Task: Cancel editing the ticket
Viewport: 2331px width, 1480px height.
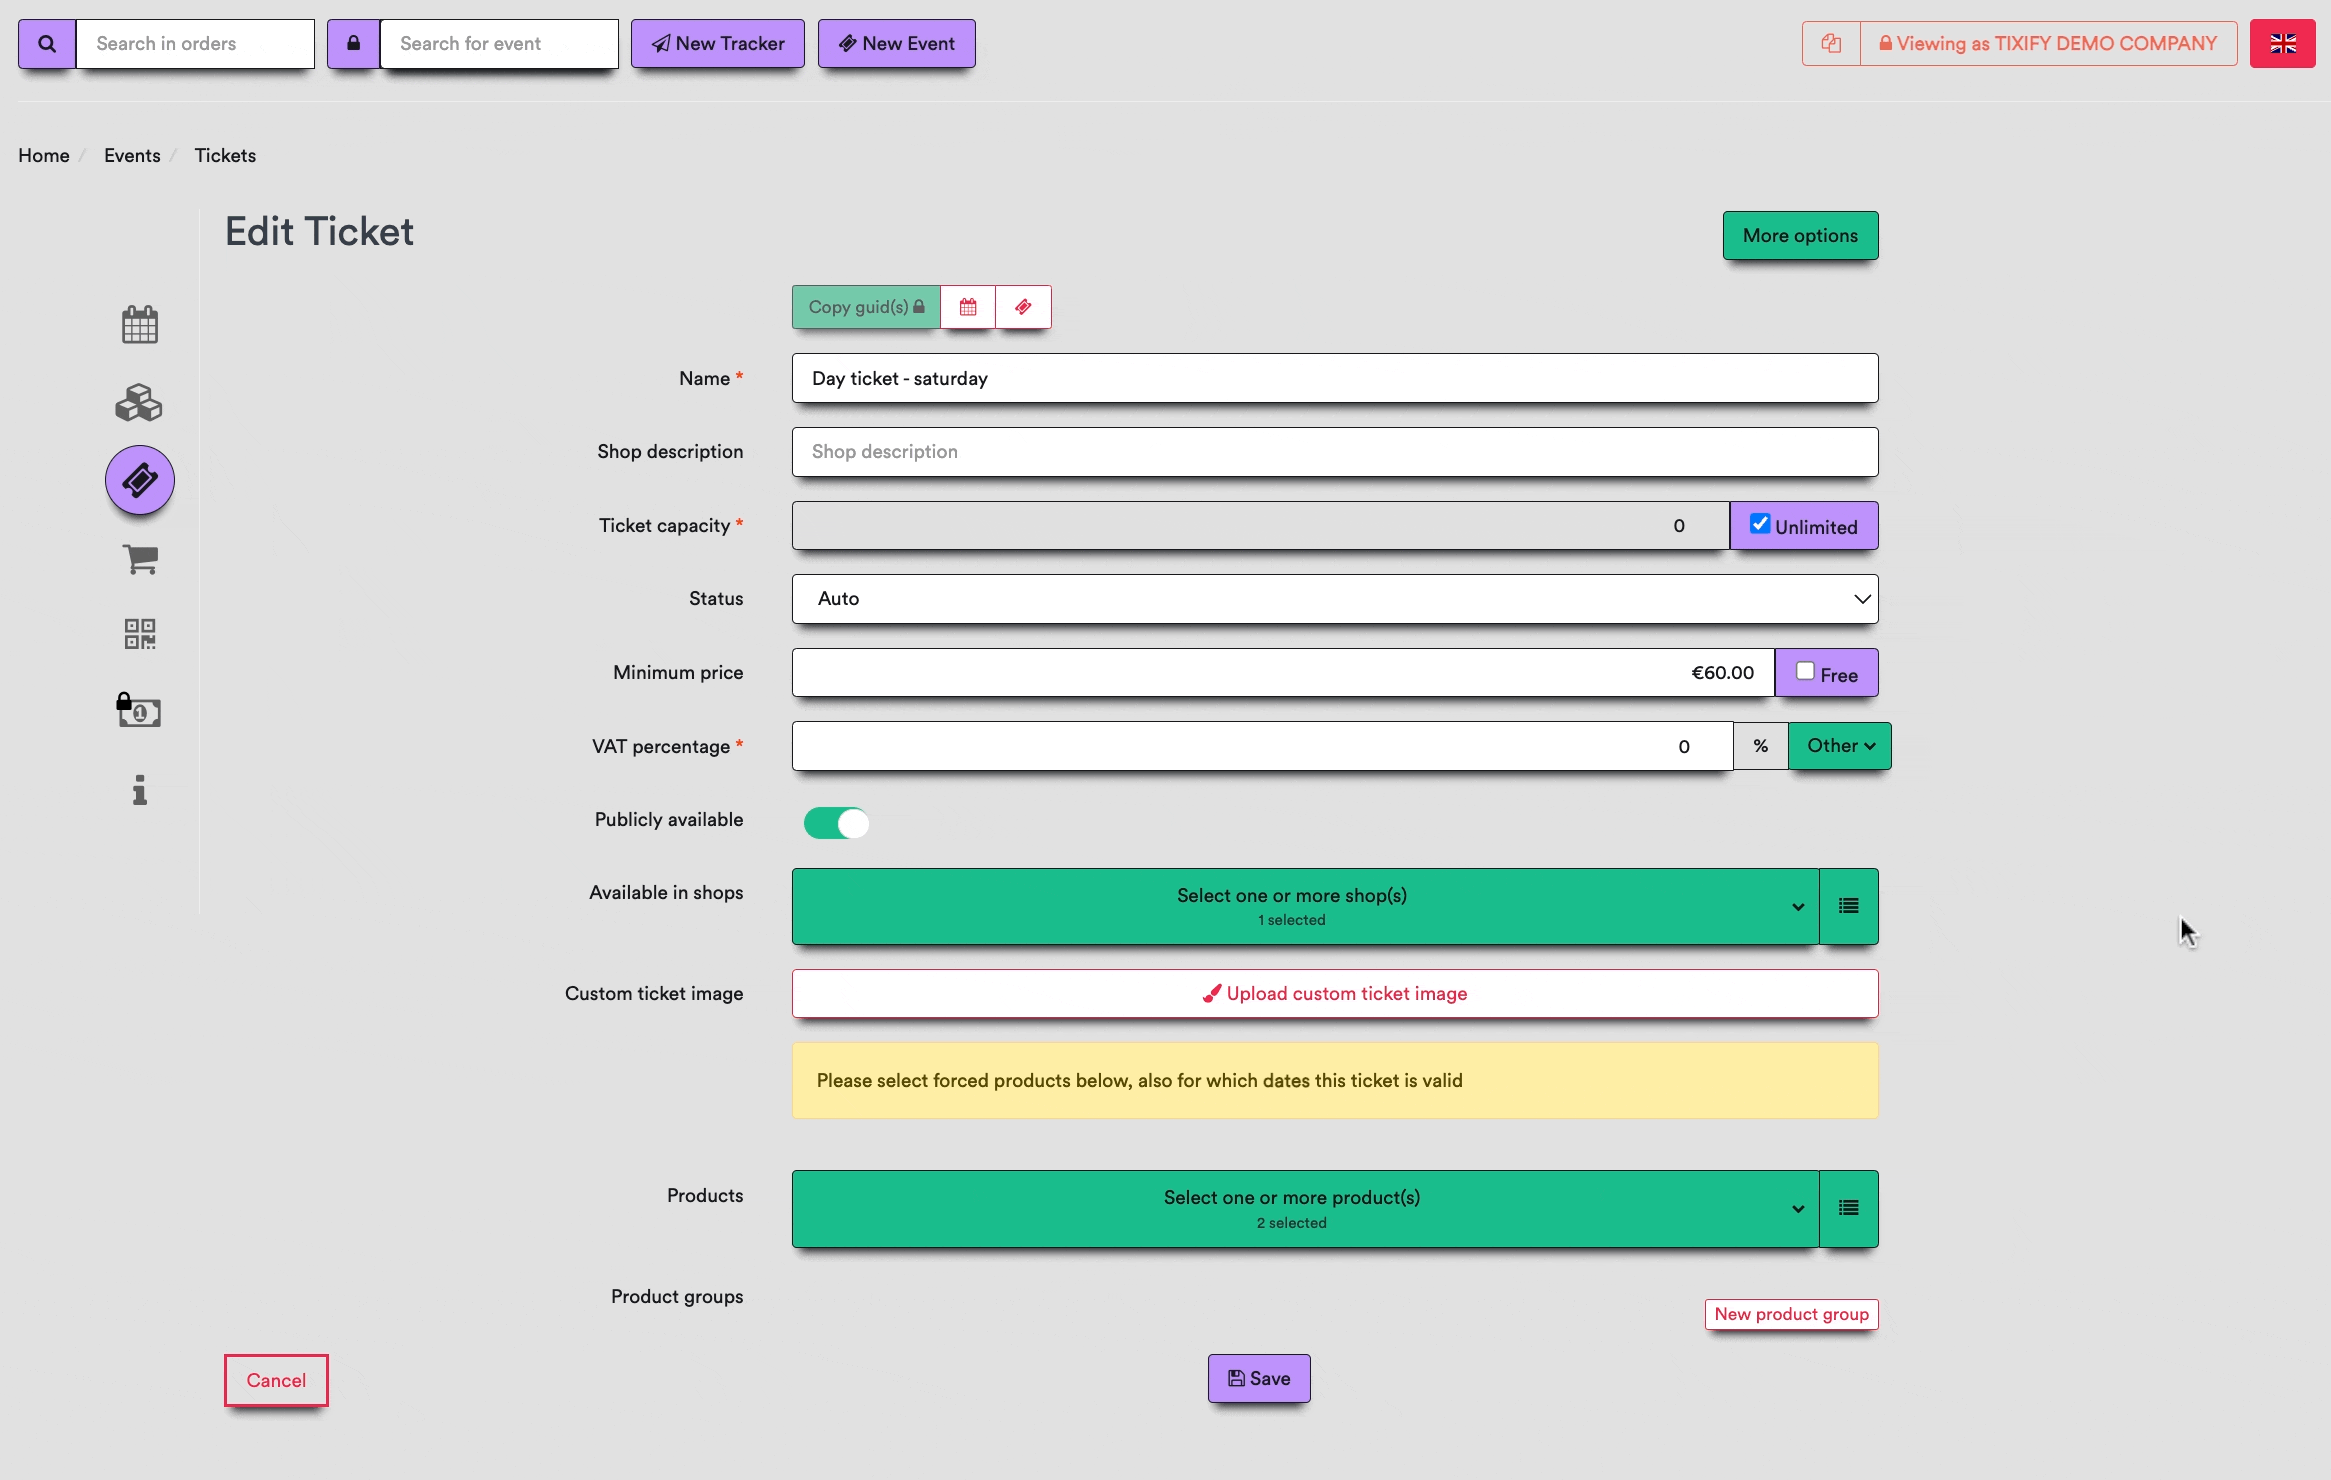Action: 276,1381
